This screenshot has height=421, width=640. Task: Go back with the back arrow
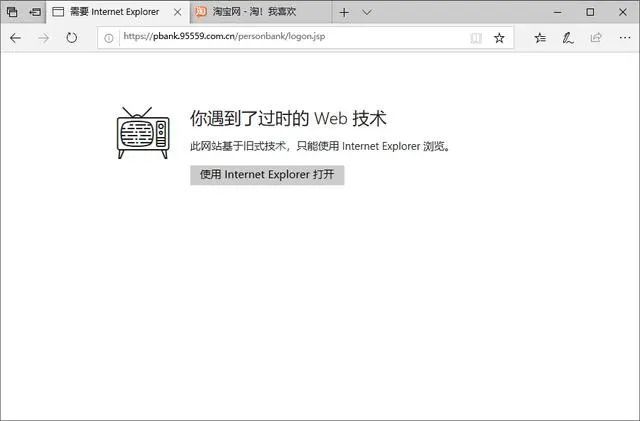tap(16, 38)
